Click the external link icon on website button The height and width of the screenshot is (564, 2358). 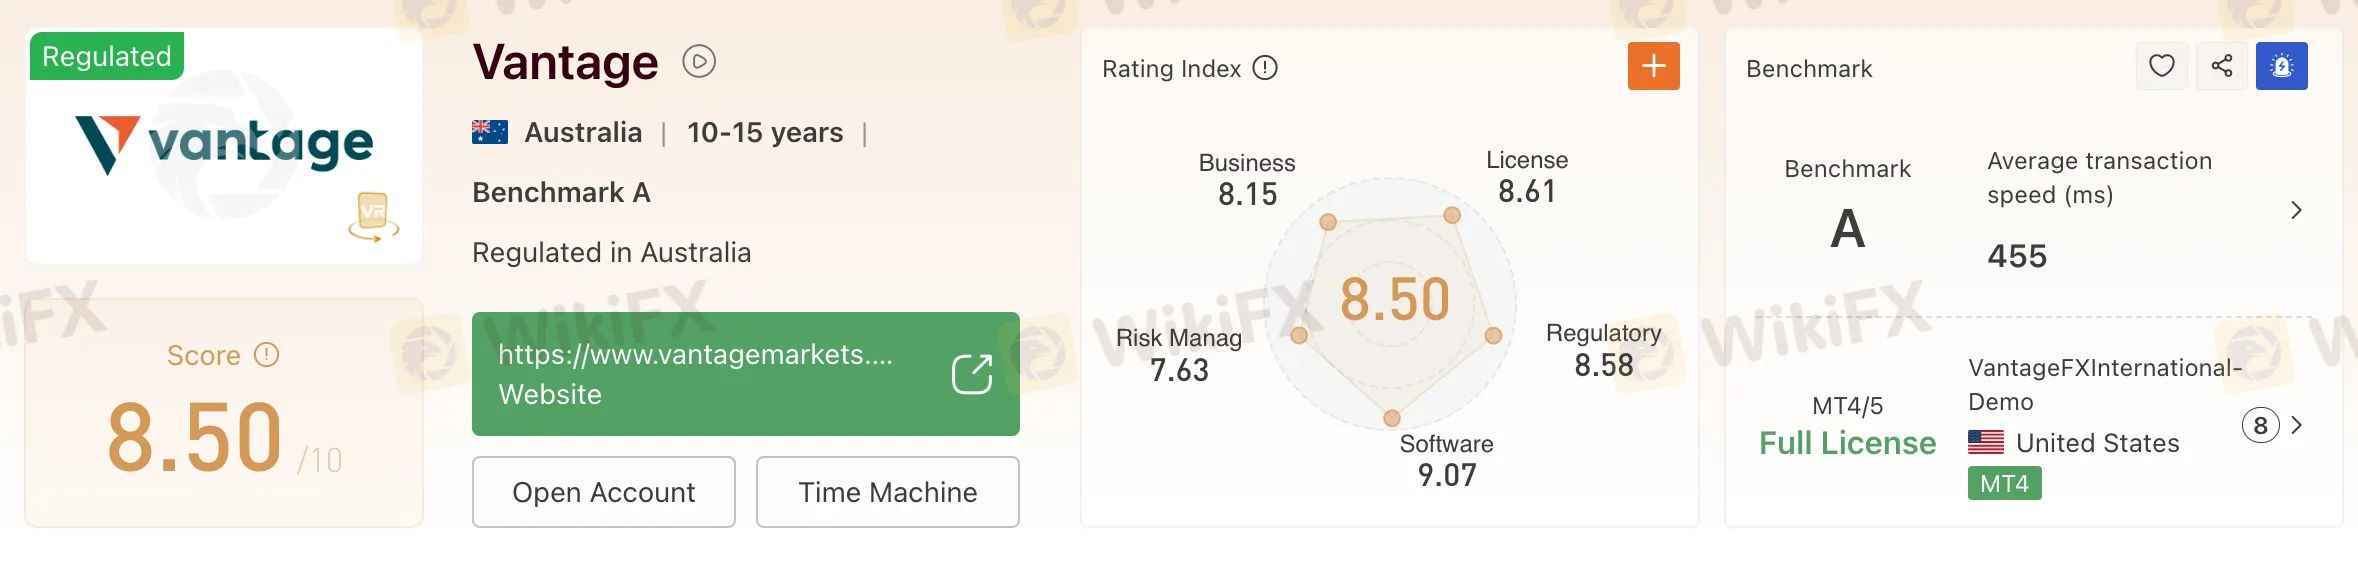point(971,374)
